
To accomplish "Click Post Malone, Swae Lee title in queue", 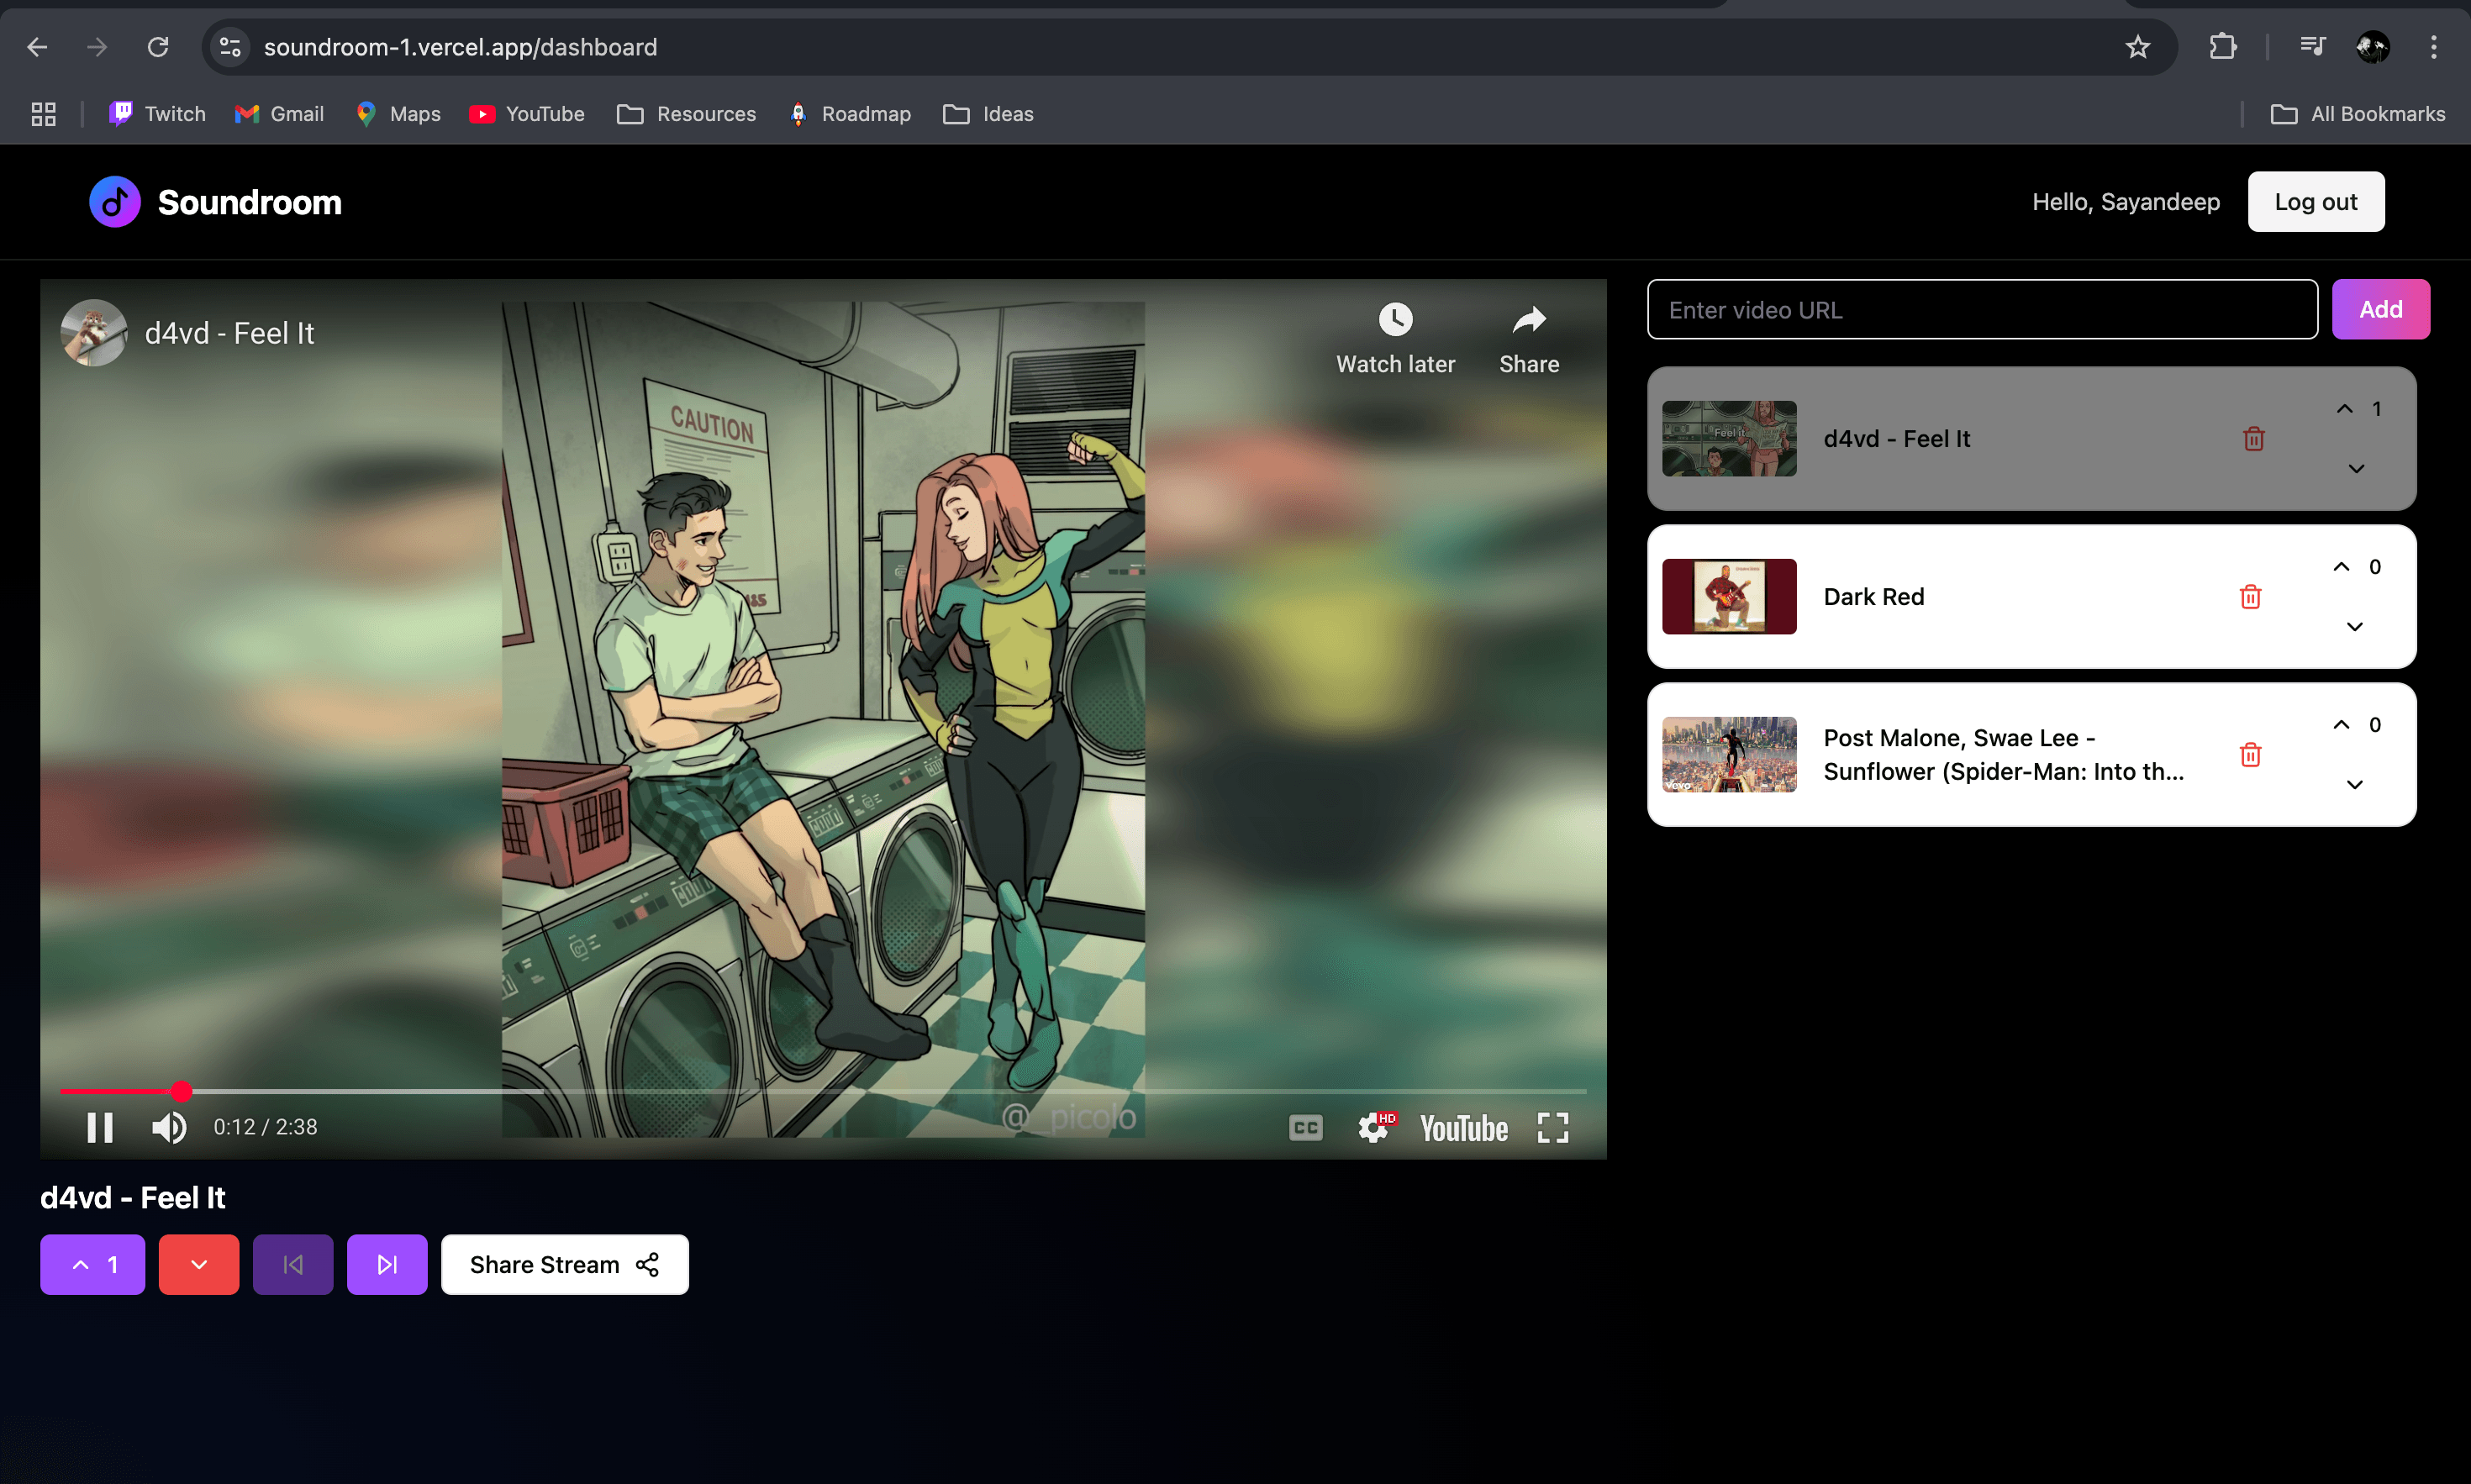I will tap(2004, 755).
